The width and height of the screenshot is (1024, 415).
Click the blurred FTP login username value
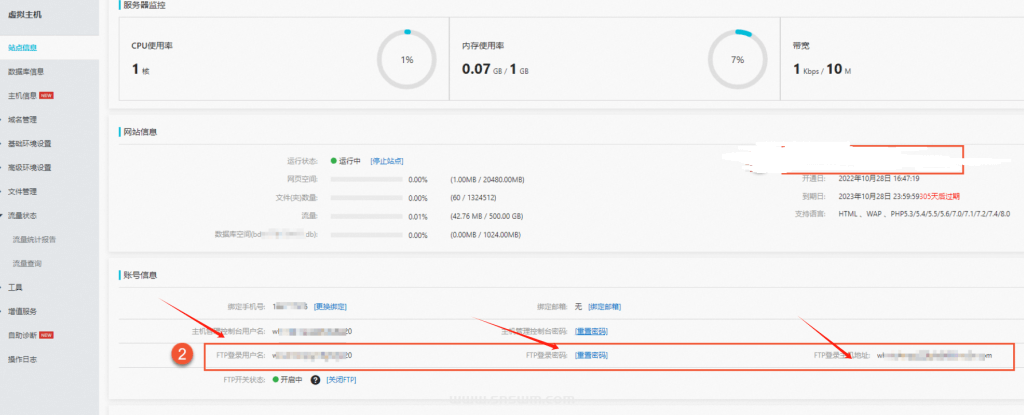313,356
